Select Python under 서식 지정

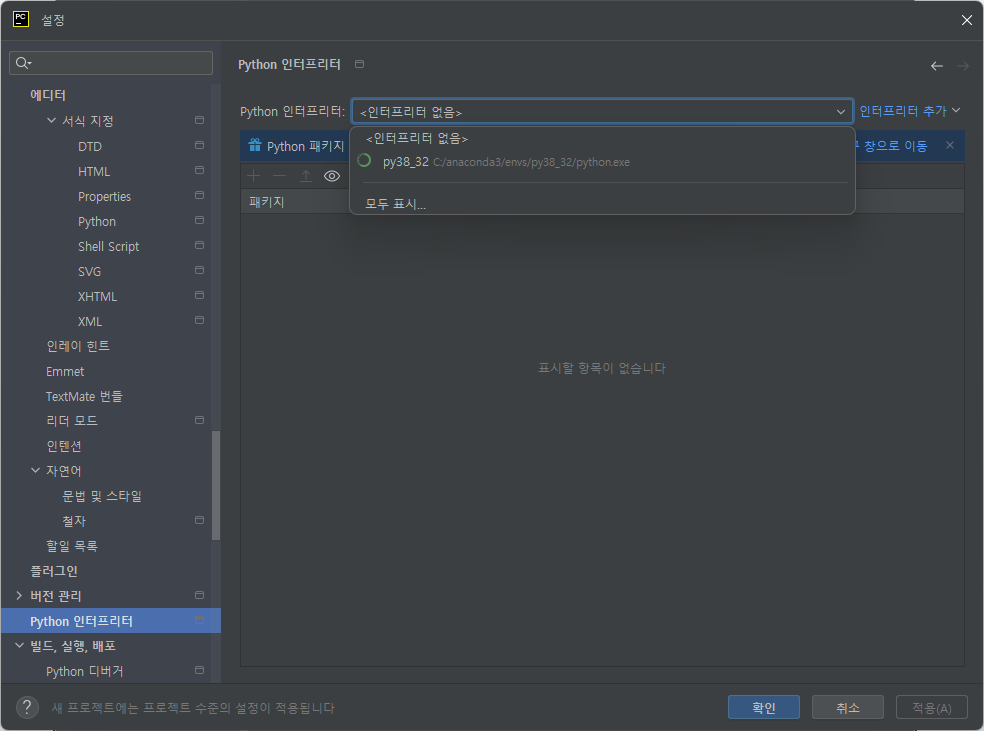[97, 221]
